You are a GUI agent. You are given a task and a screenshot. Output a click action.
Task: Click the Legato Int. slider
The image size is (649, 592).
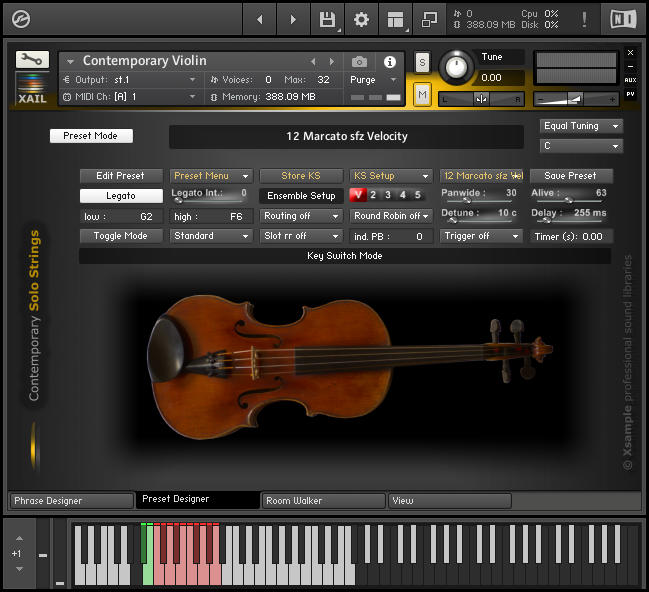click(x=209, y=200)
